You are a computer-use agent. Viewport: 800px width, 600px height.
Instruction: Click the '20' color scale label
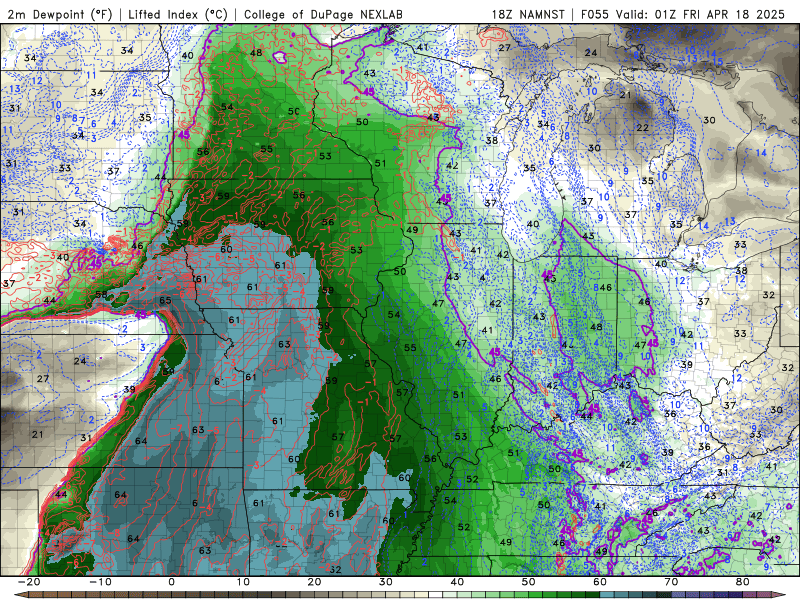pyautogui.click(x=314, y=582)
